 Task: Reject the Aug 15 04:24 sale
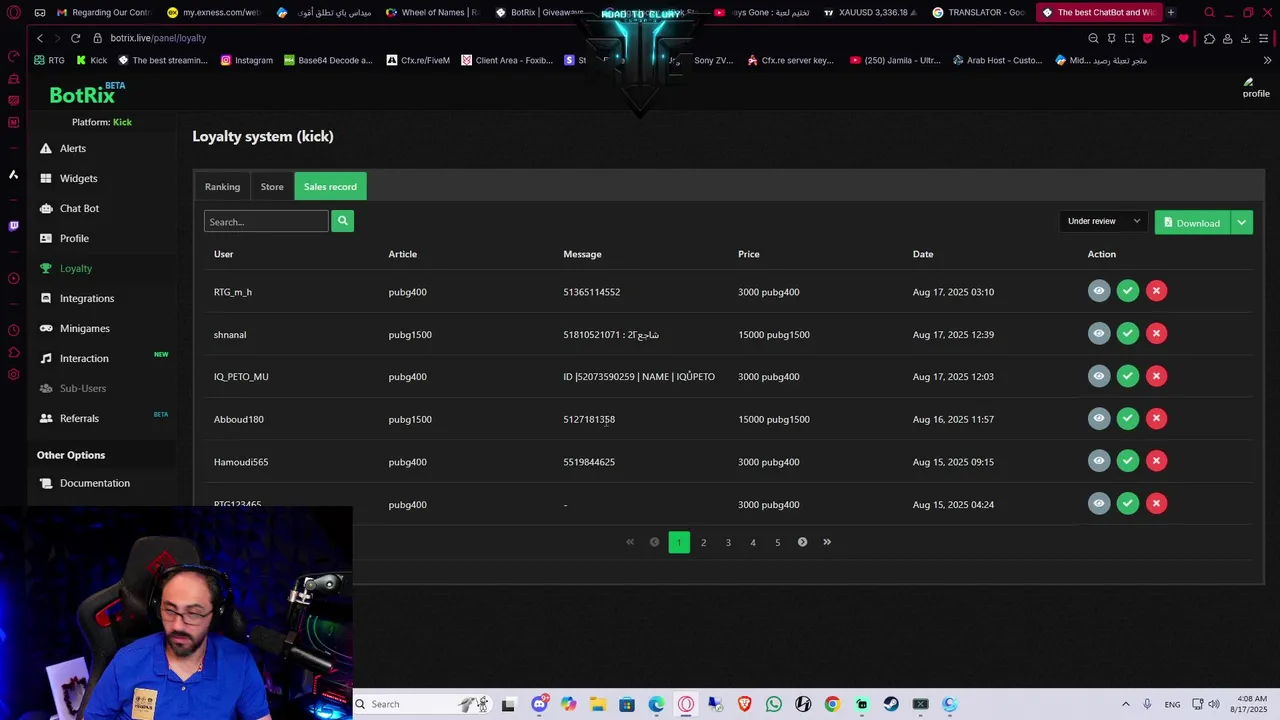(x=1156, y=504)
